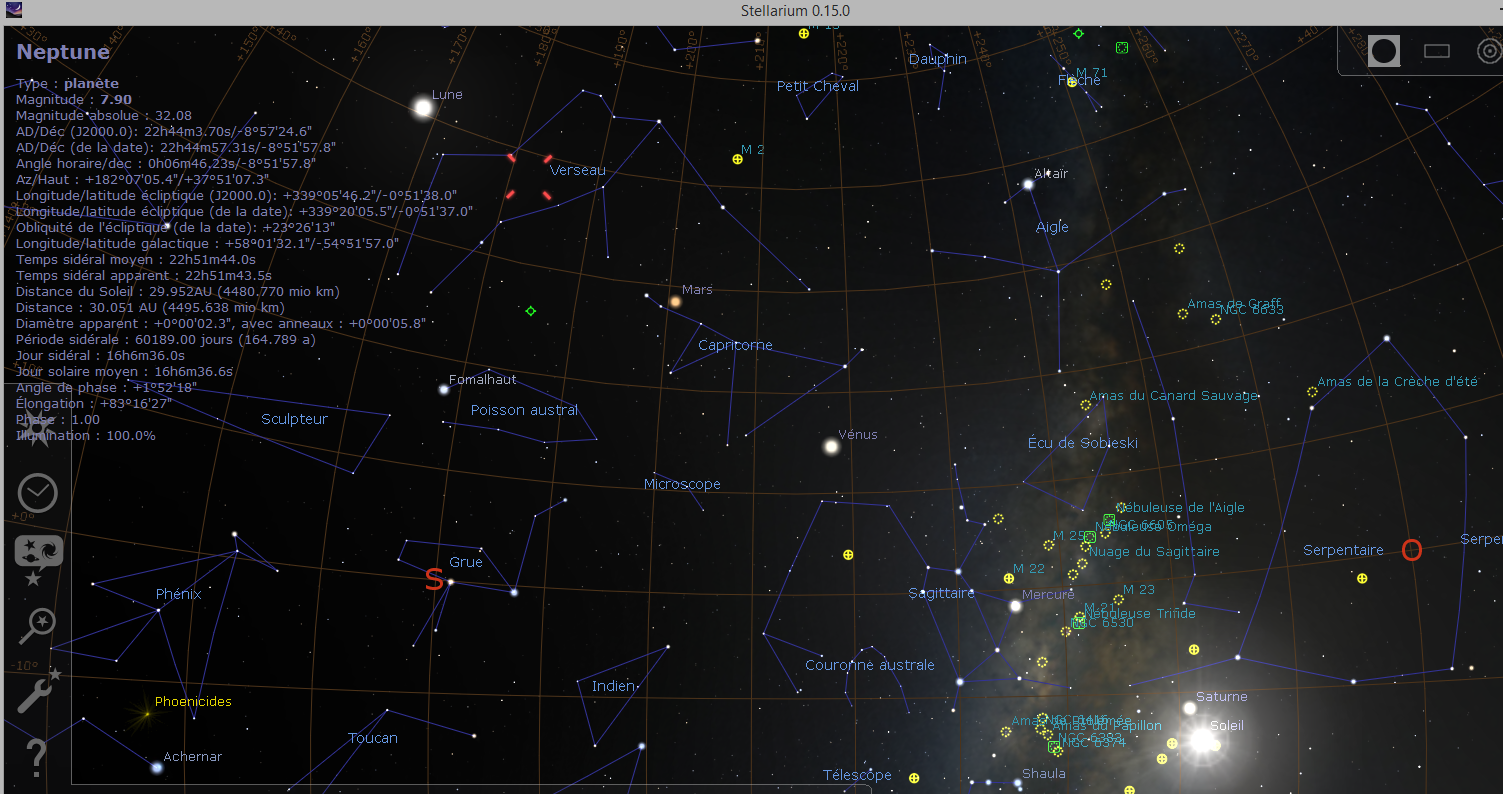Select the star Altaïr
The width and height of the screenshot is (1503, 794).
tap(1027, 184)
